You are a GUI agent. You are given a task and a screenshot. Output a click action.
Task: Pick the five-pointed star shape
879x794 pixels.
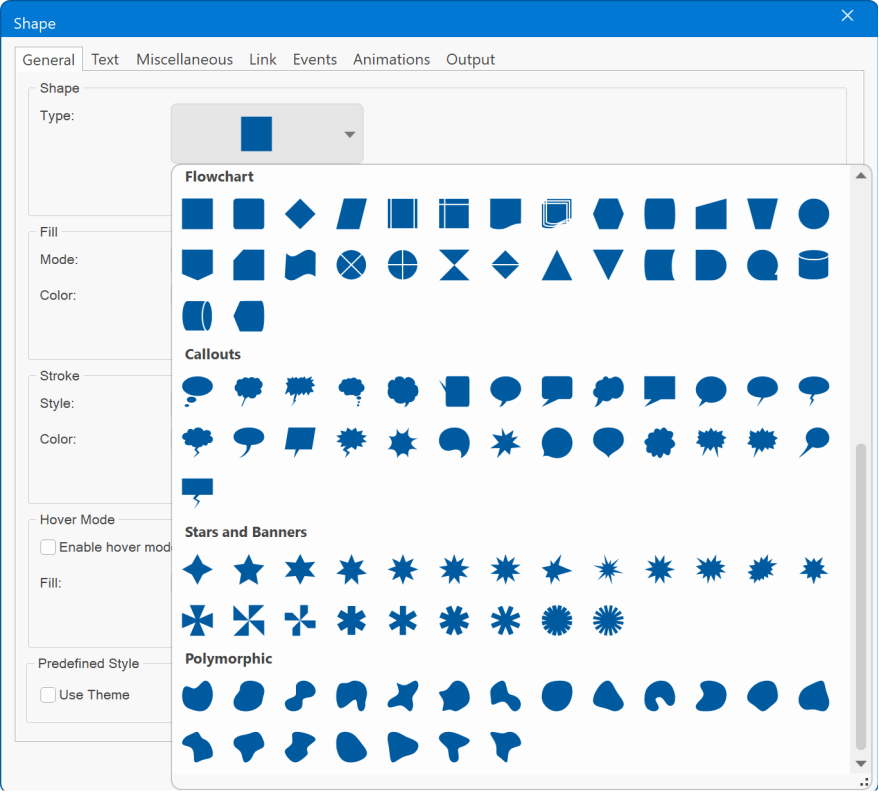pyautogui.click(x=248, y=570)
